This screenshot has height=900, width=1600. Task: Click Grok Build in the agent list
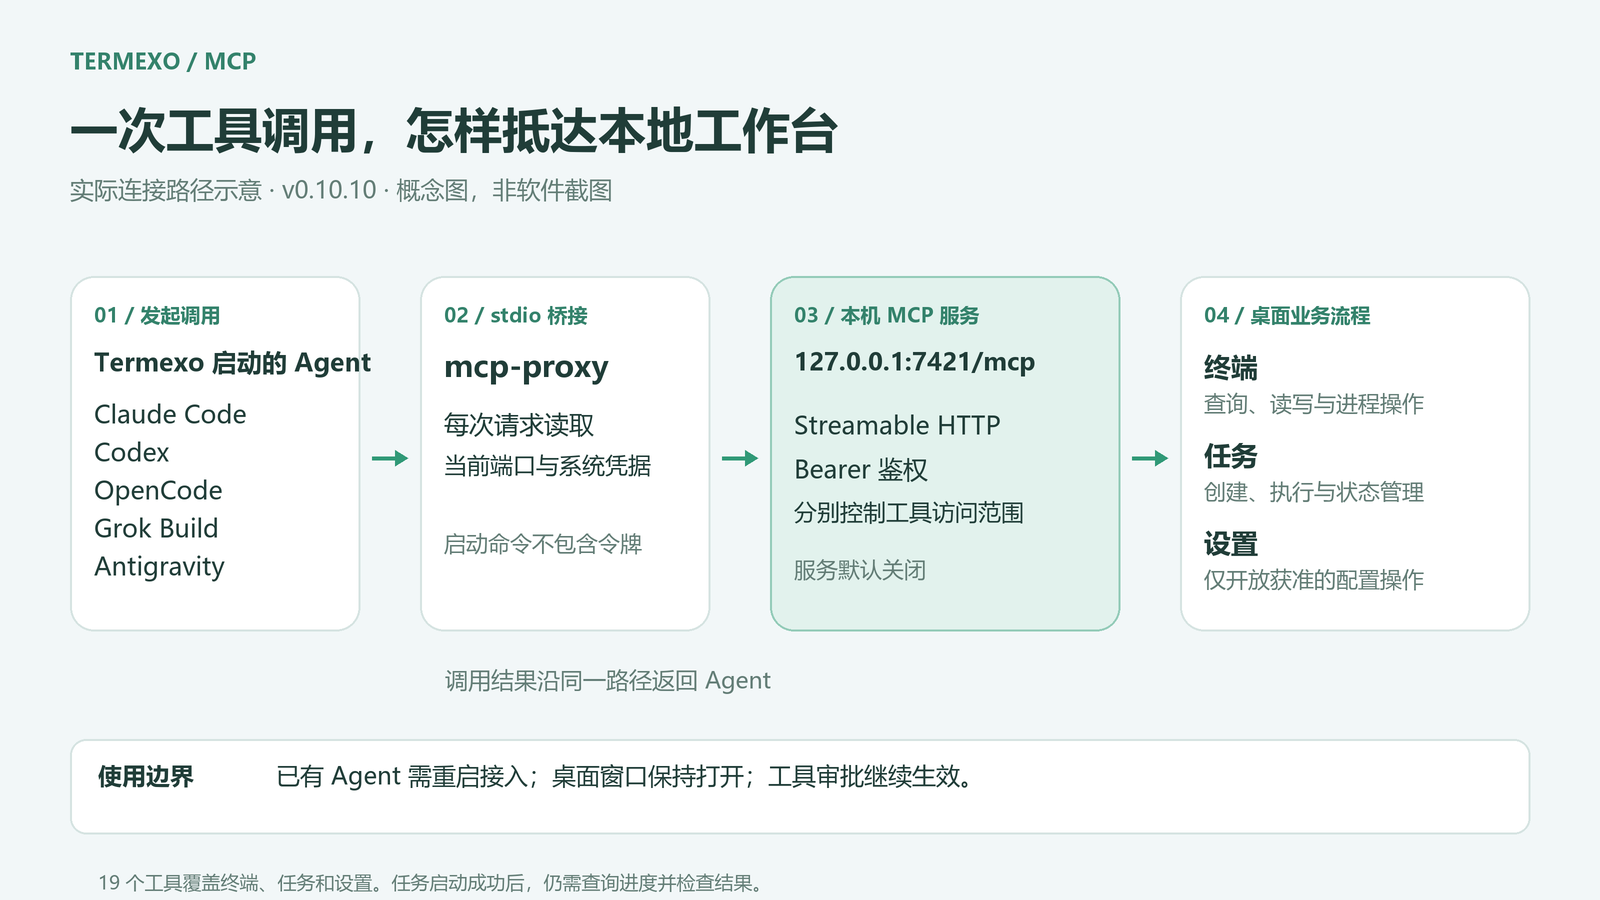coord(156,528)
